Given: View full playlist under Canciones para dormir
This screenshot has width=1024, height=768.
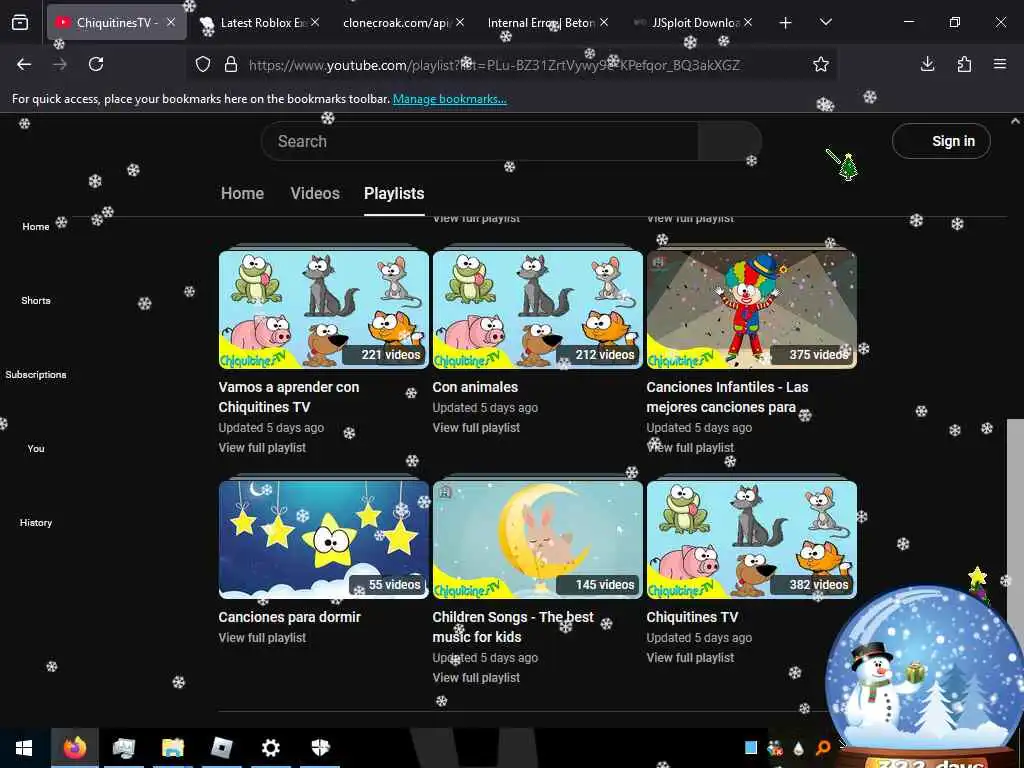Looking at the screenshot, I should coord(262,638).
